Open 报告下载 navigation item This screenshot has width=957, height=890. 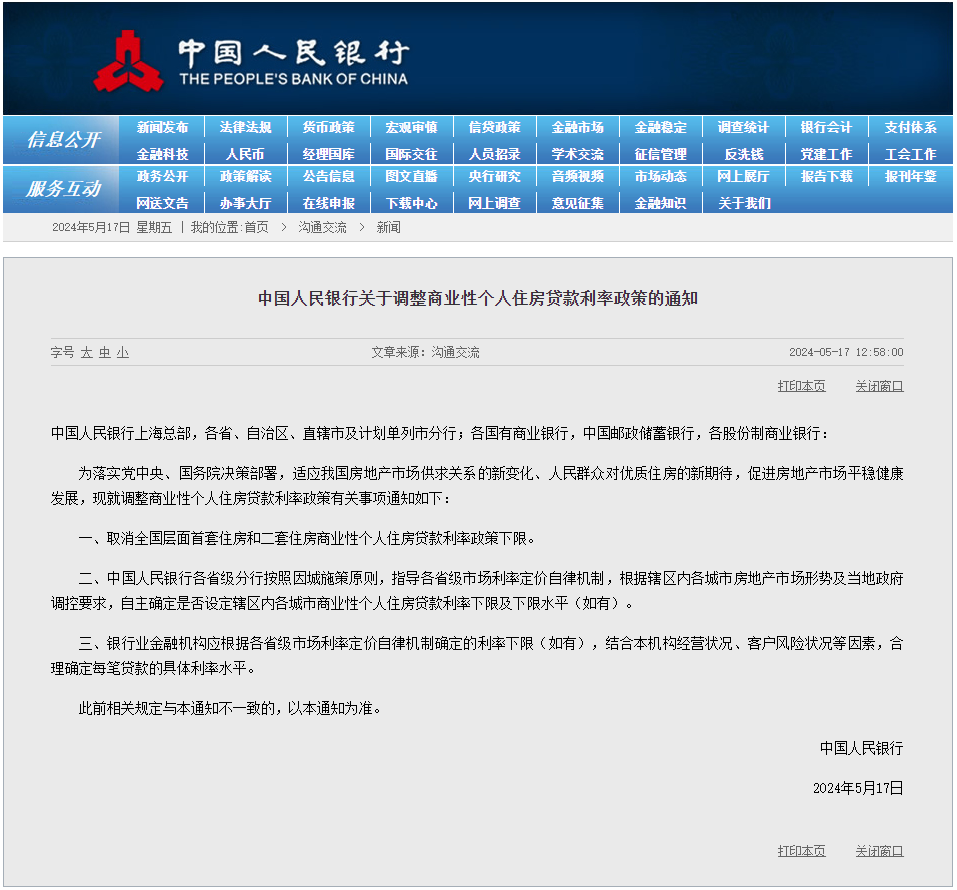(x=826, y=176)
